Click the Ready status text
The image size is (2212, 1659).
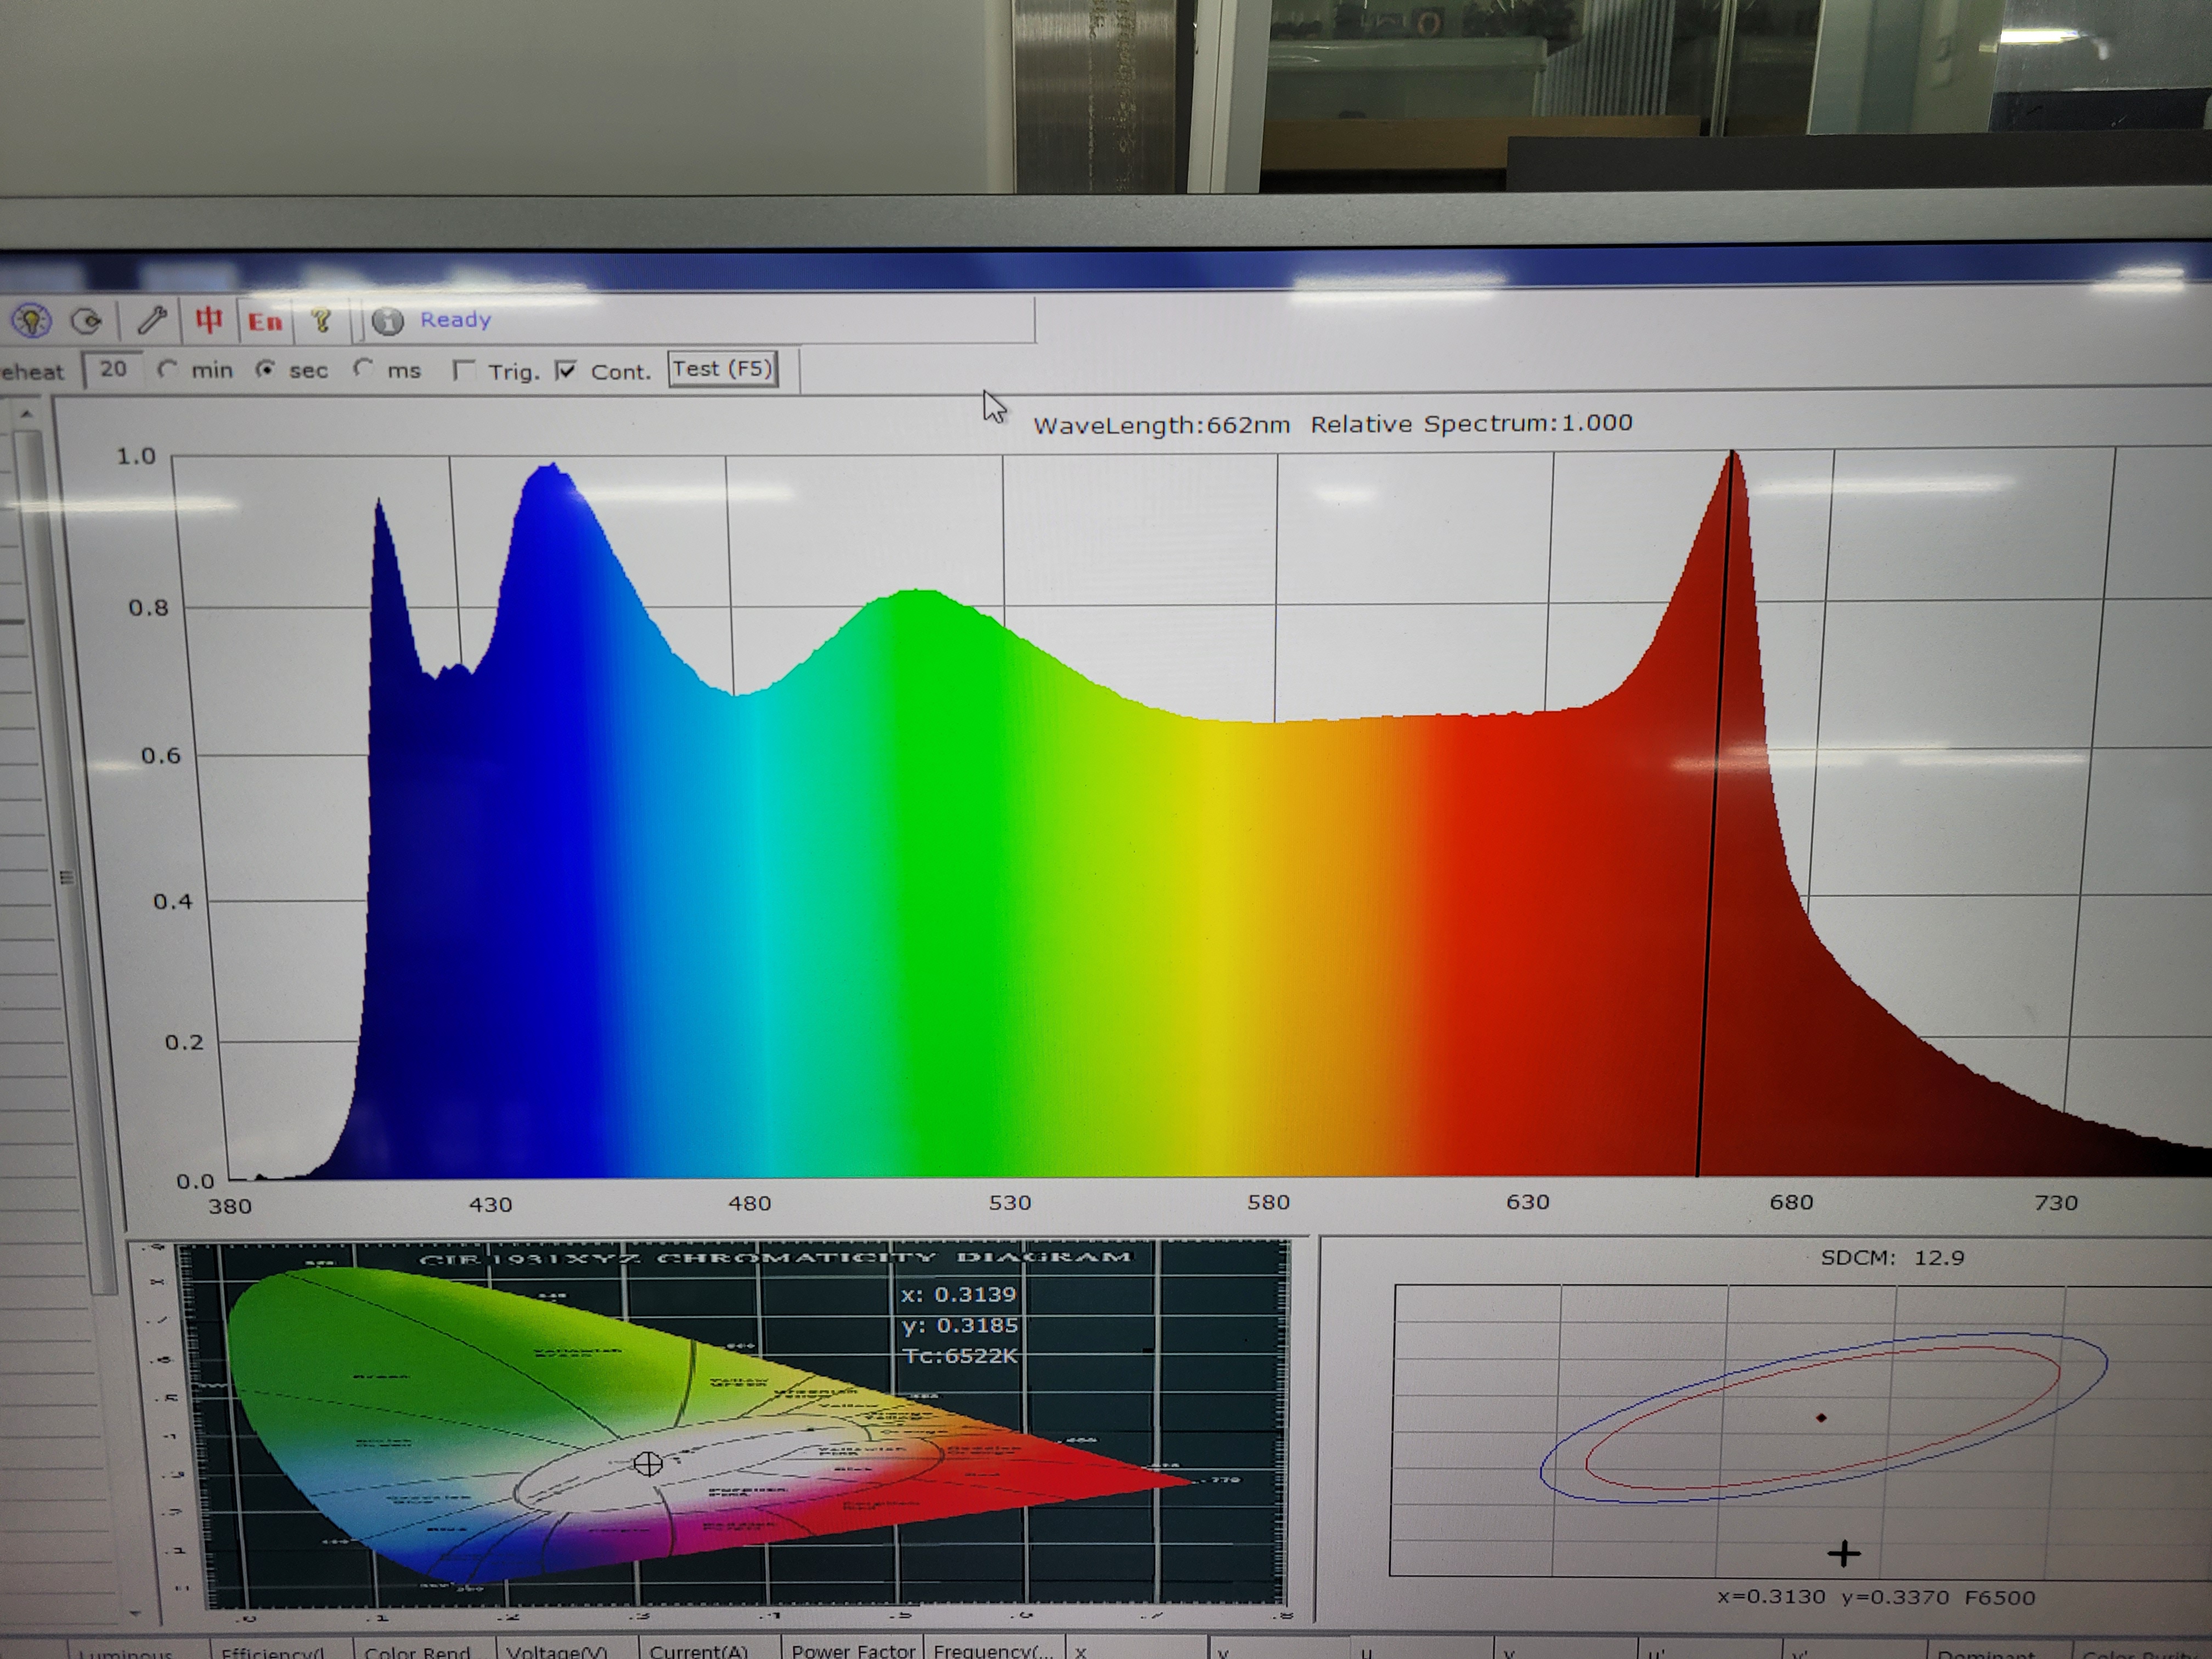coord(456,320)
